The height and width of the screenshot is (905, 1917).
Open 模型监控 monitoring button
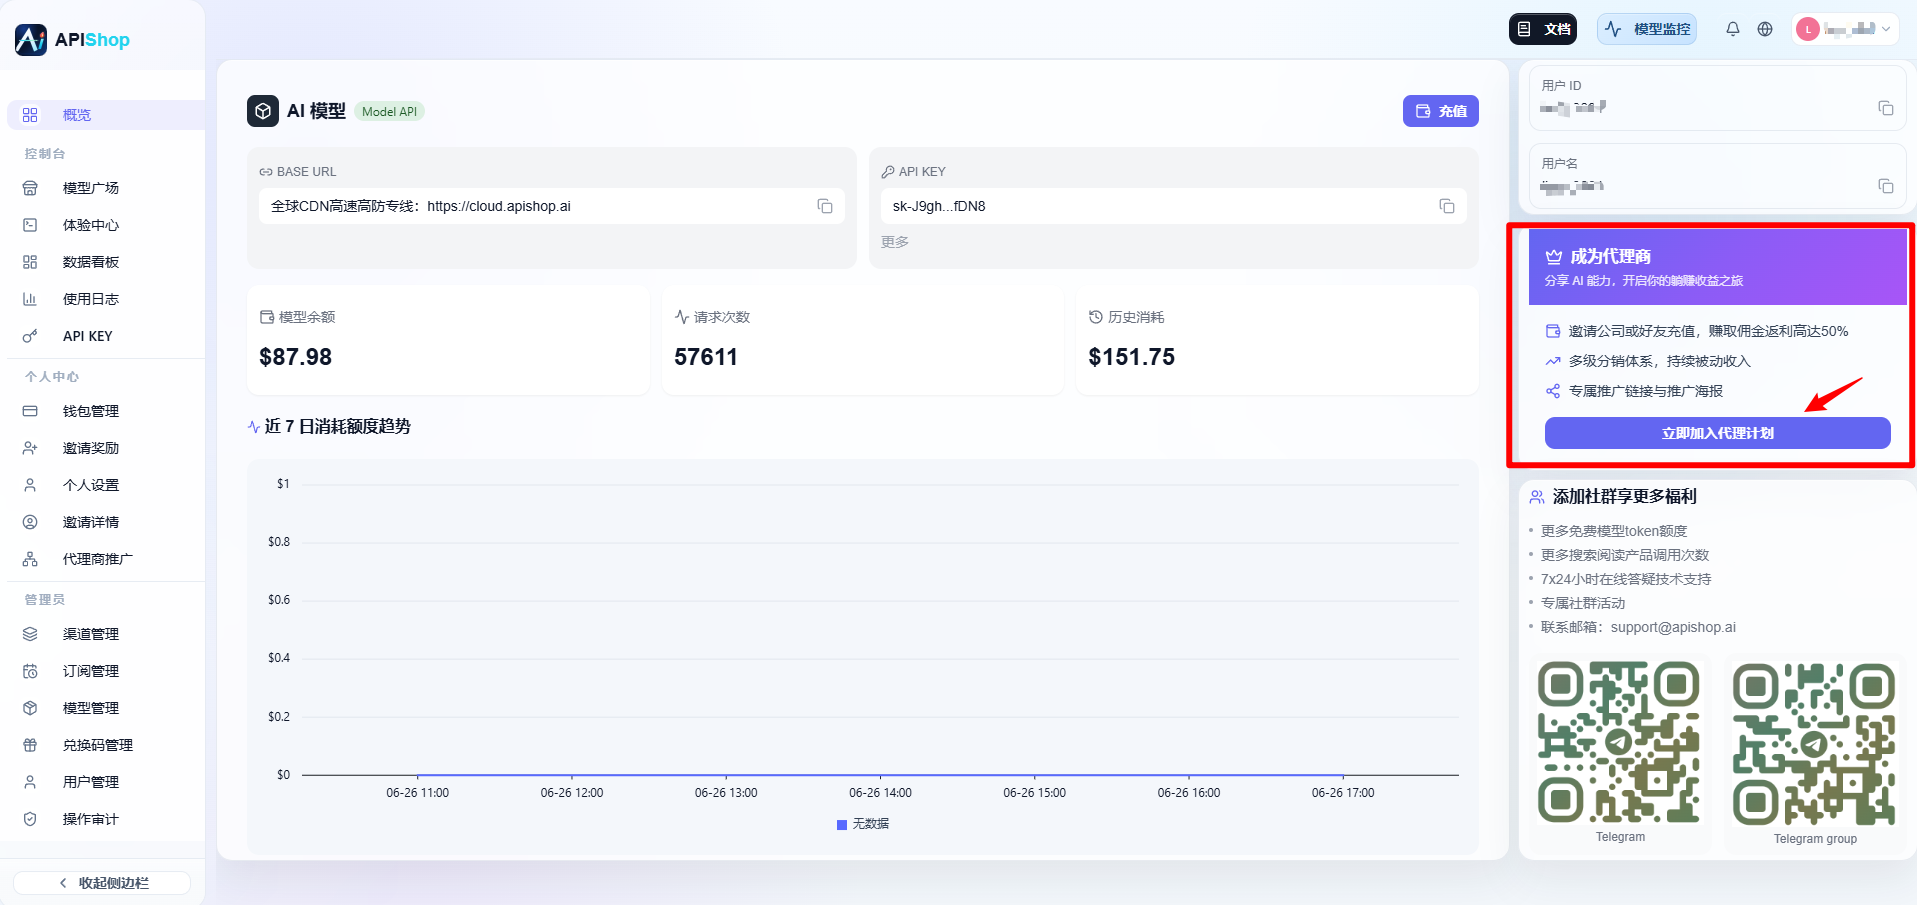coord(1647,29)
